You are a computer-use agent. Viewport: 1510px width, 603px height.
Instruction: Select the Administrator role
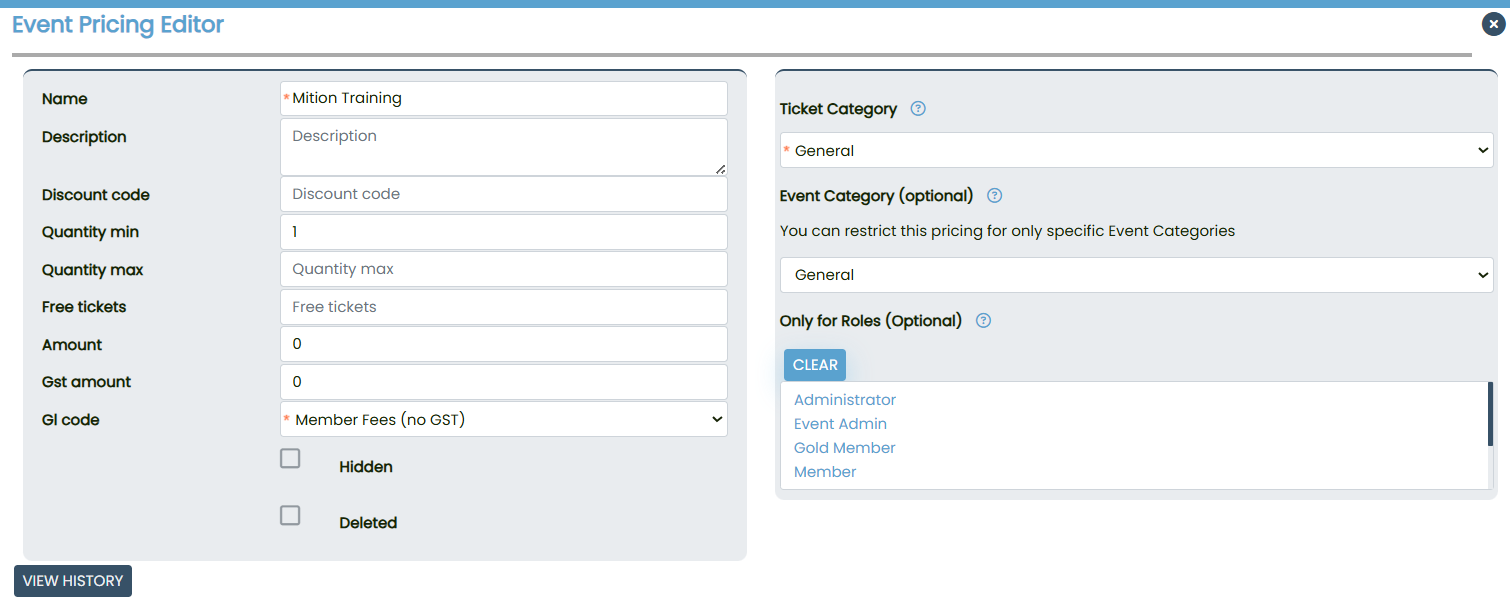coord(845,400)
